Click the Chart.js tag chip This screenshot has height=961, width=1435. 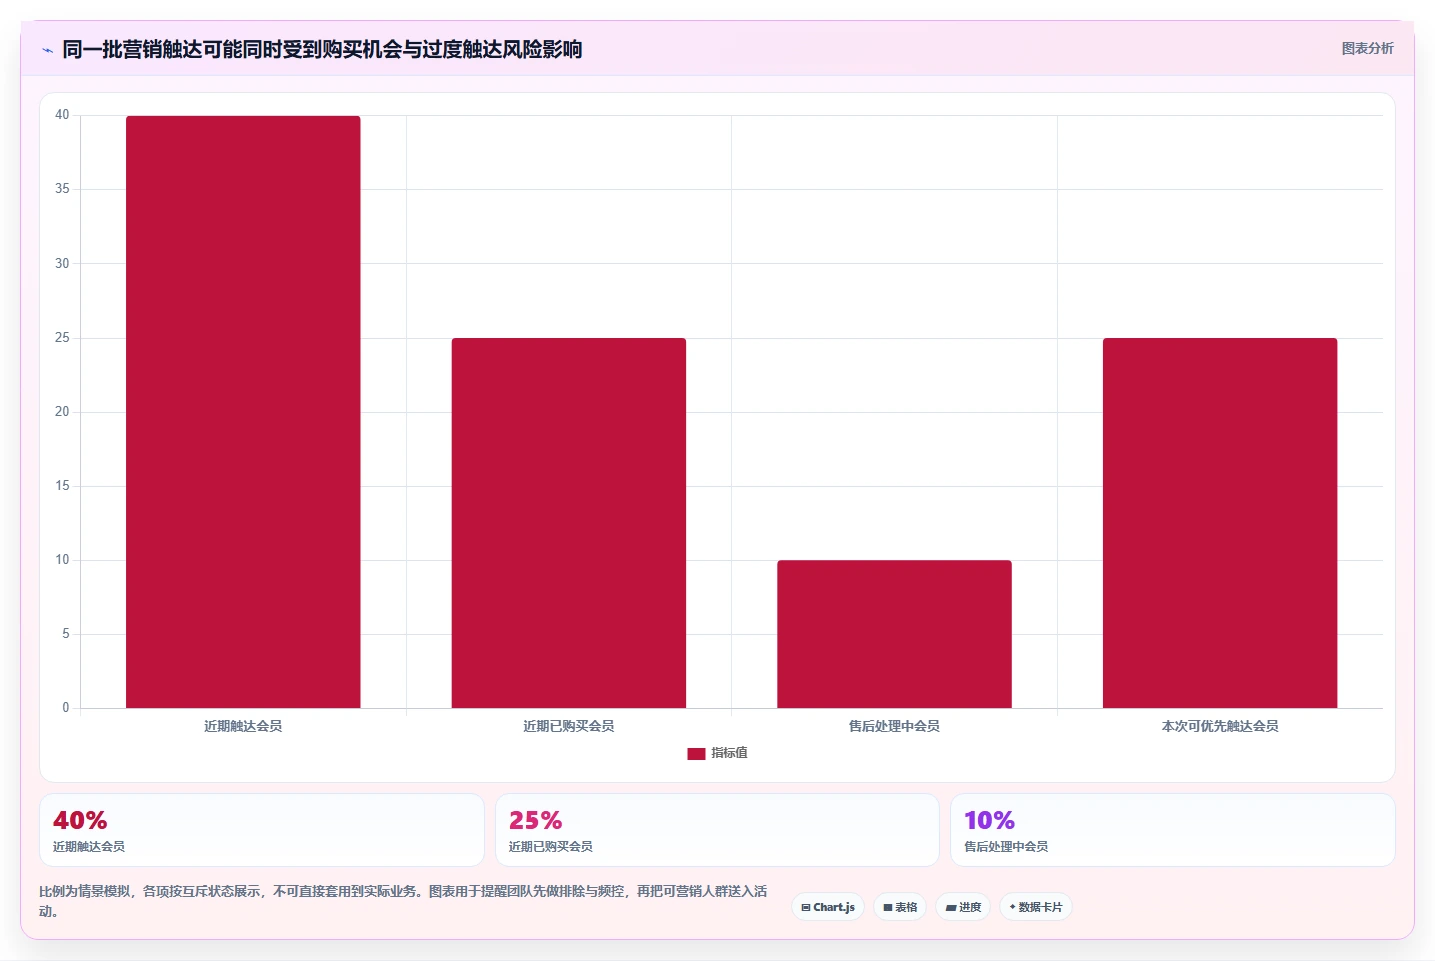click(828, 907)
